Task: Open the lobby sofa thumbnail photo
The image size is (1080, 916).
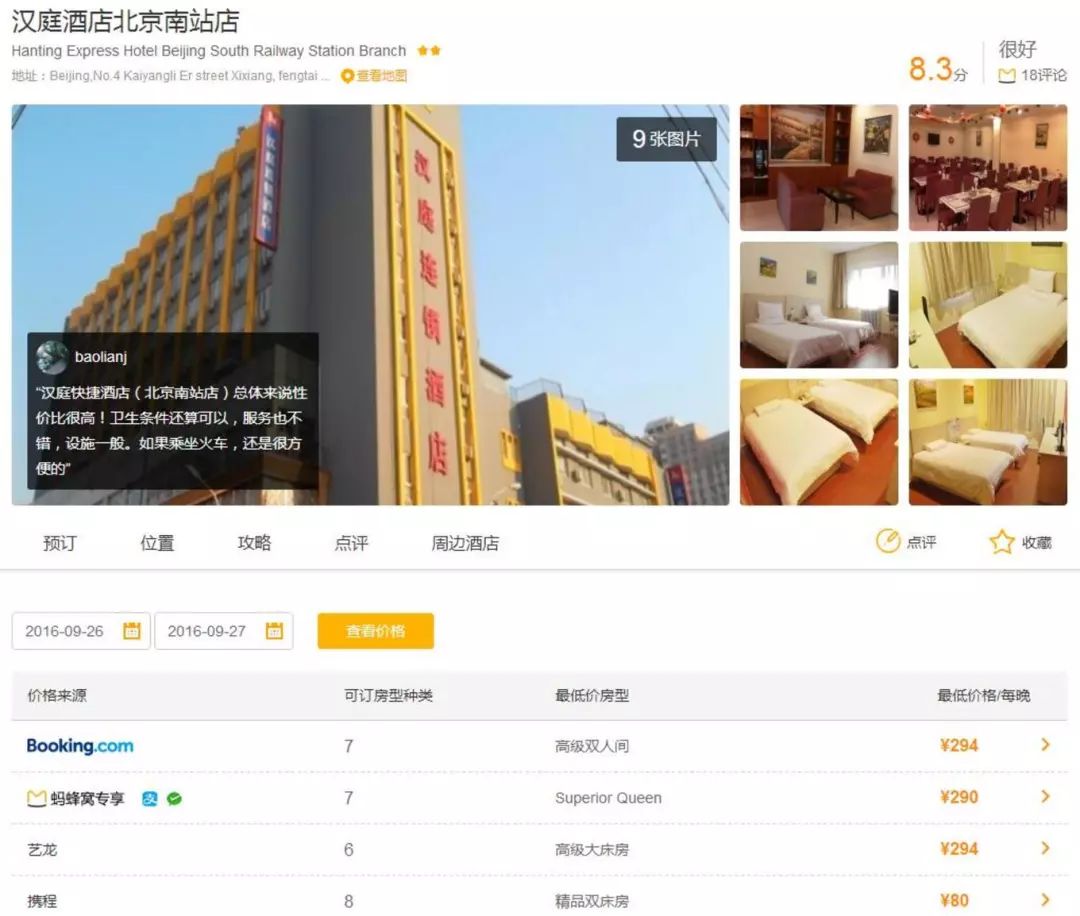Action: pyautogui.click(x=819, y=167)
